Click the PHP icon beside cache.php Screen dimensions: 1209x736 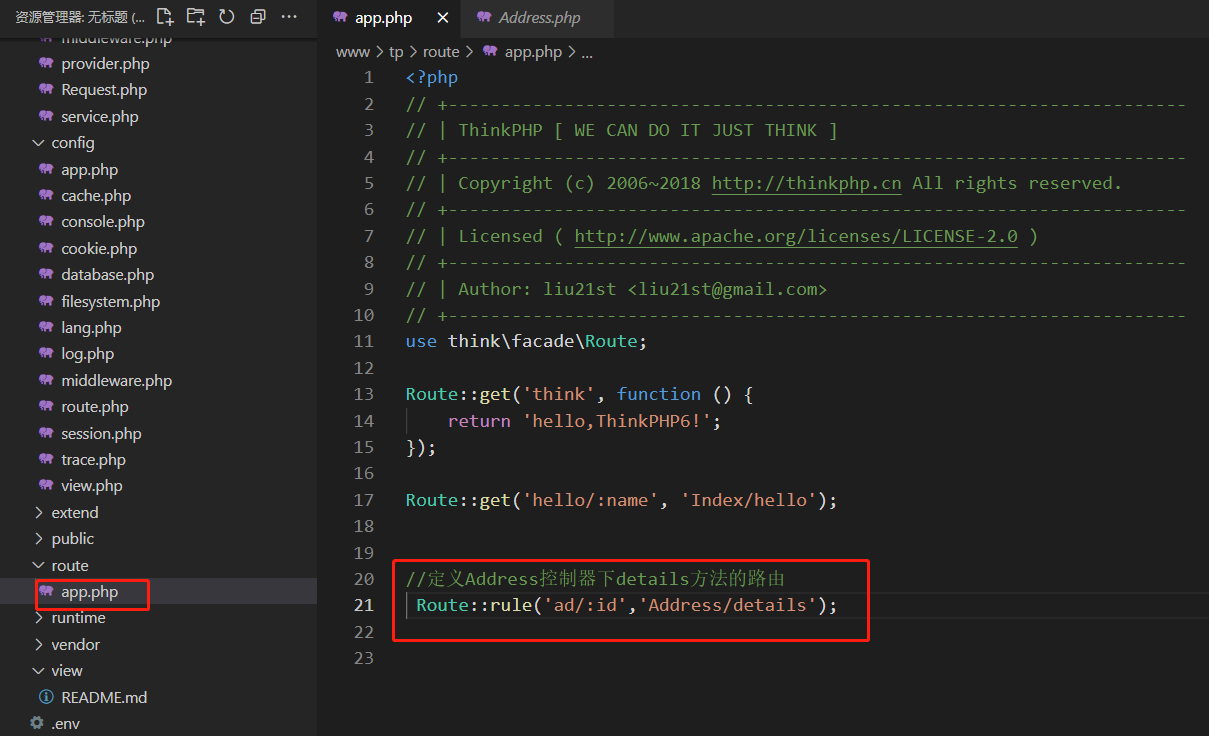46,196
